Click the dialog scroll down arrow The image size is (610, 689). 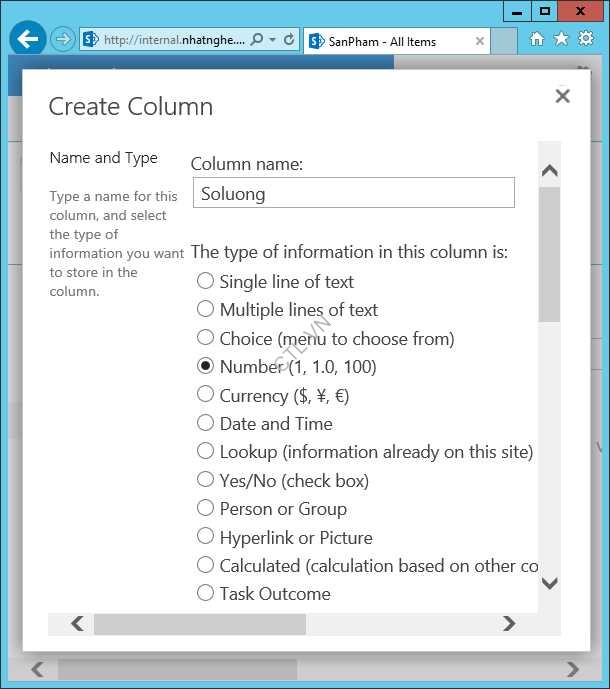(549, 583)
